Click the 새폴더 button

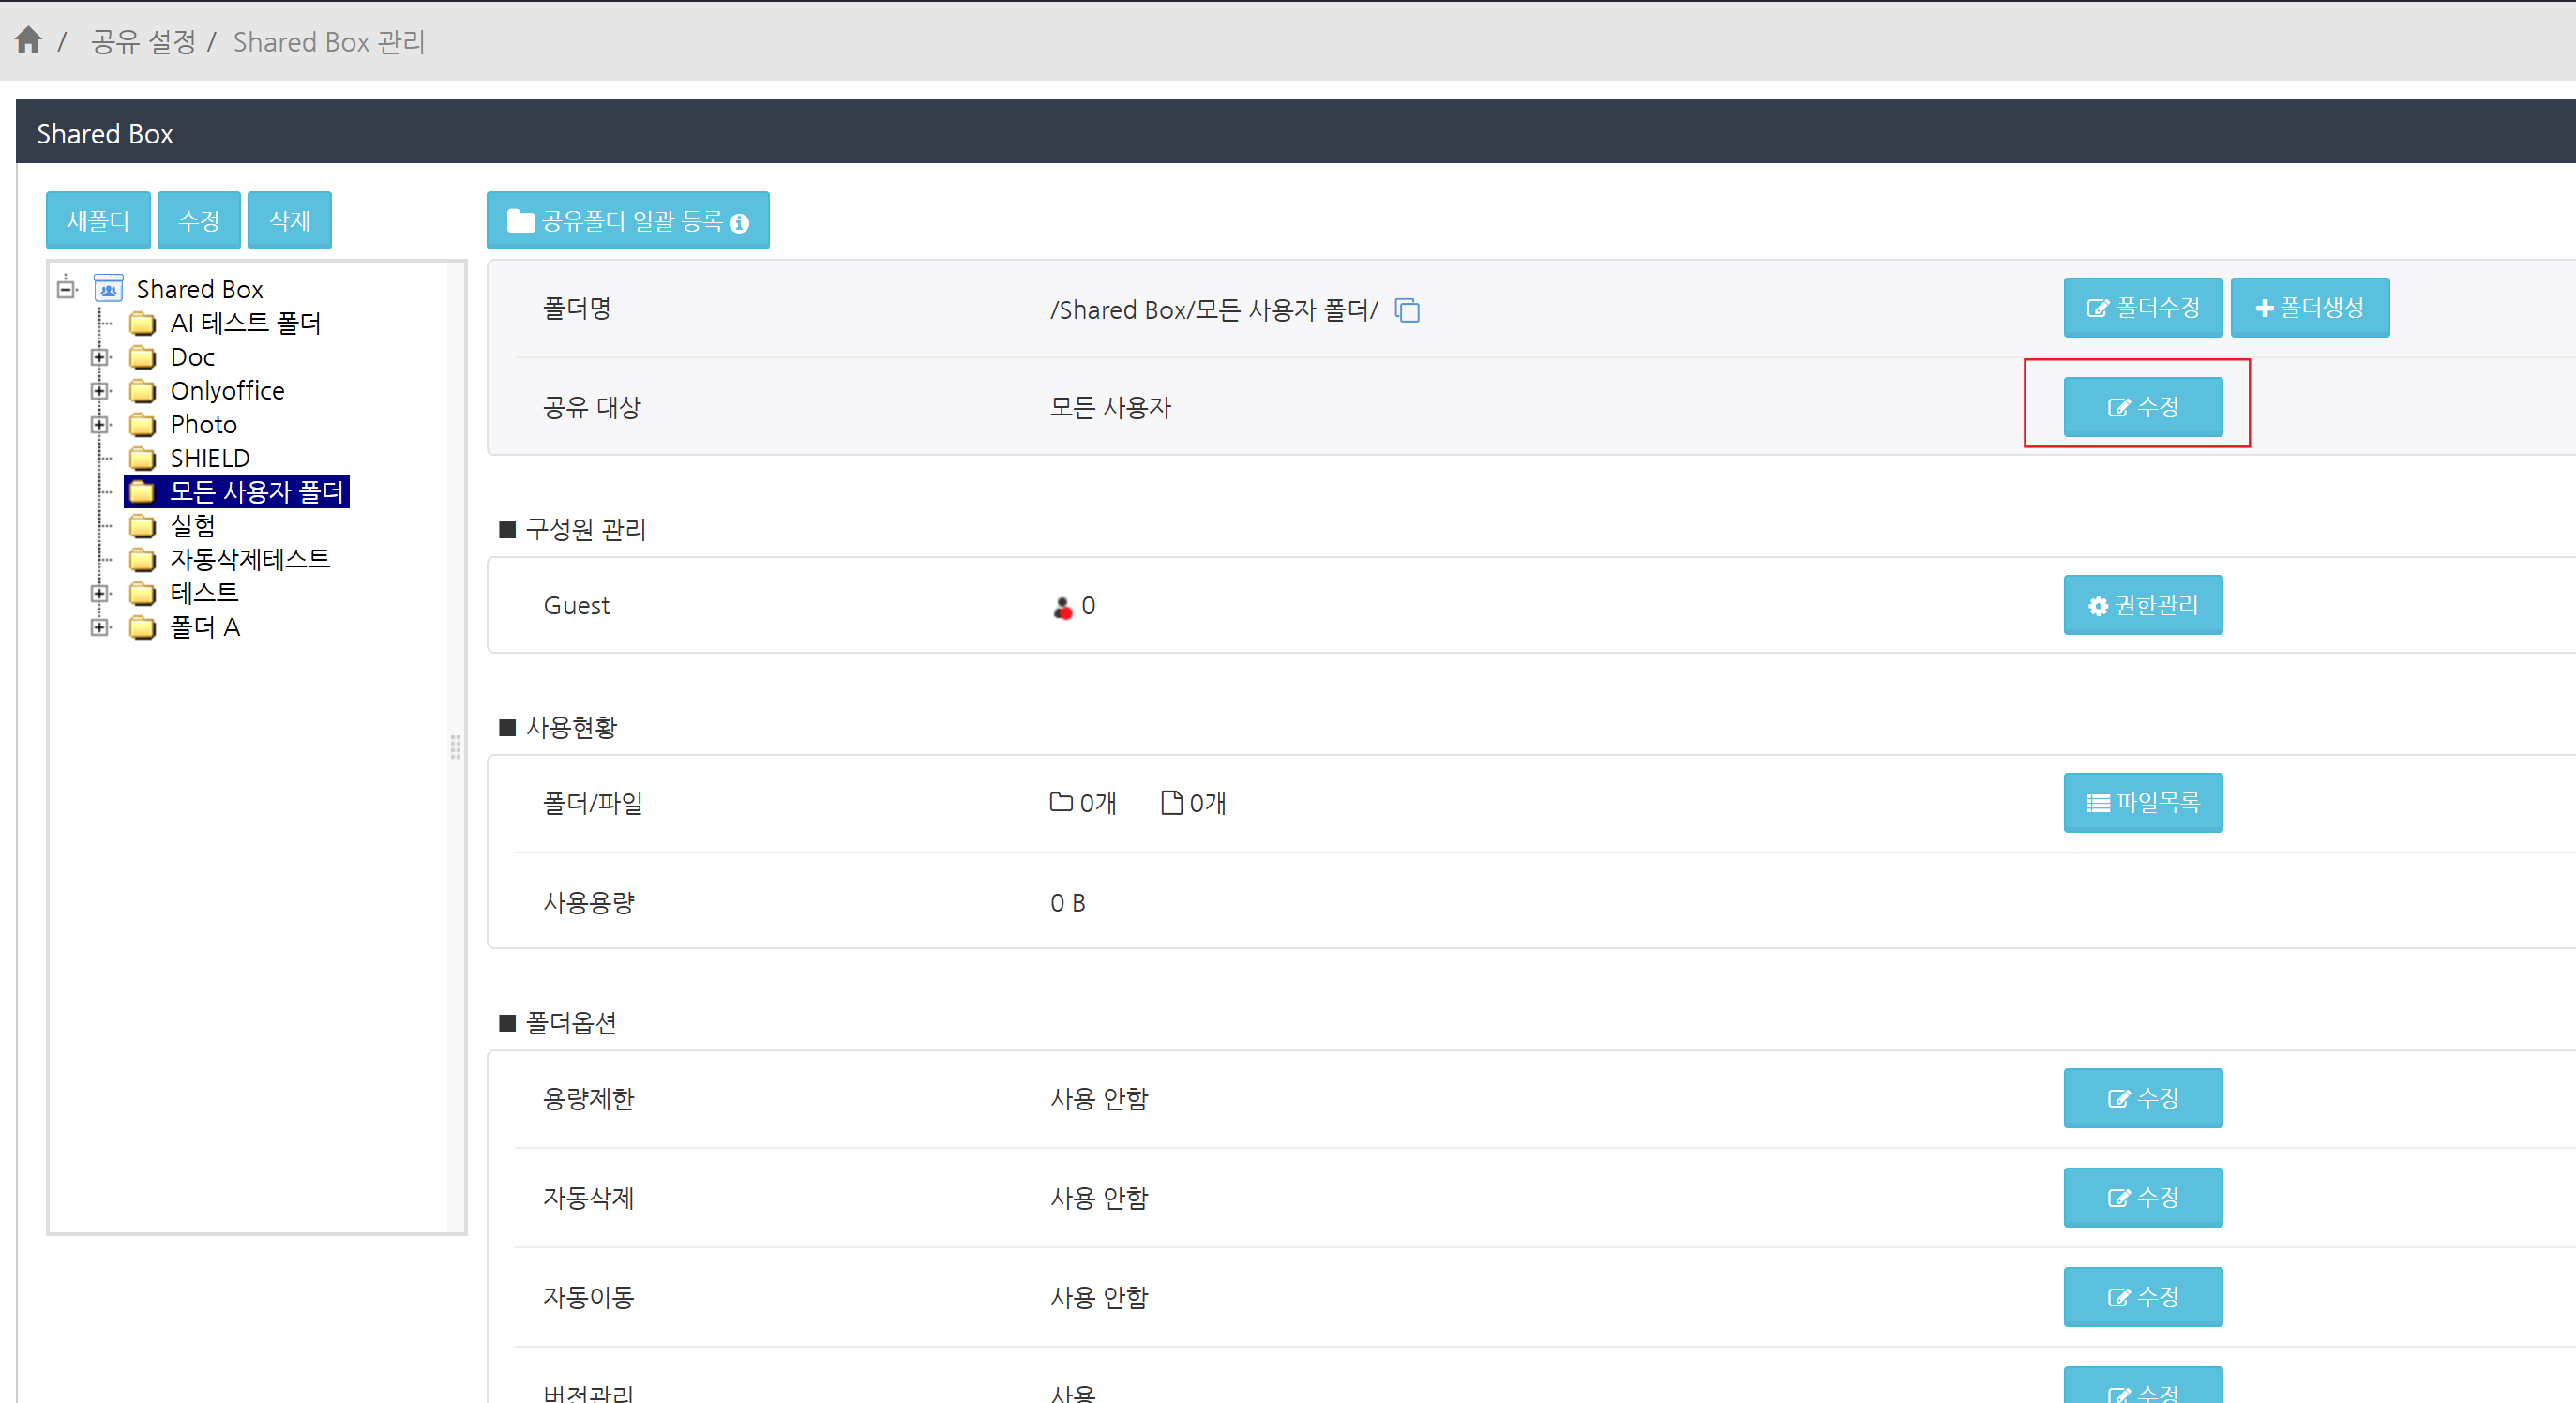click(x=98, y=220)
